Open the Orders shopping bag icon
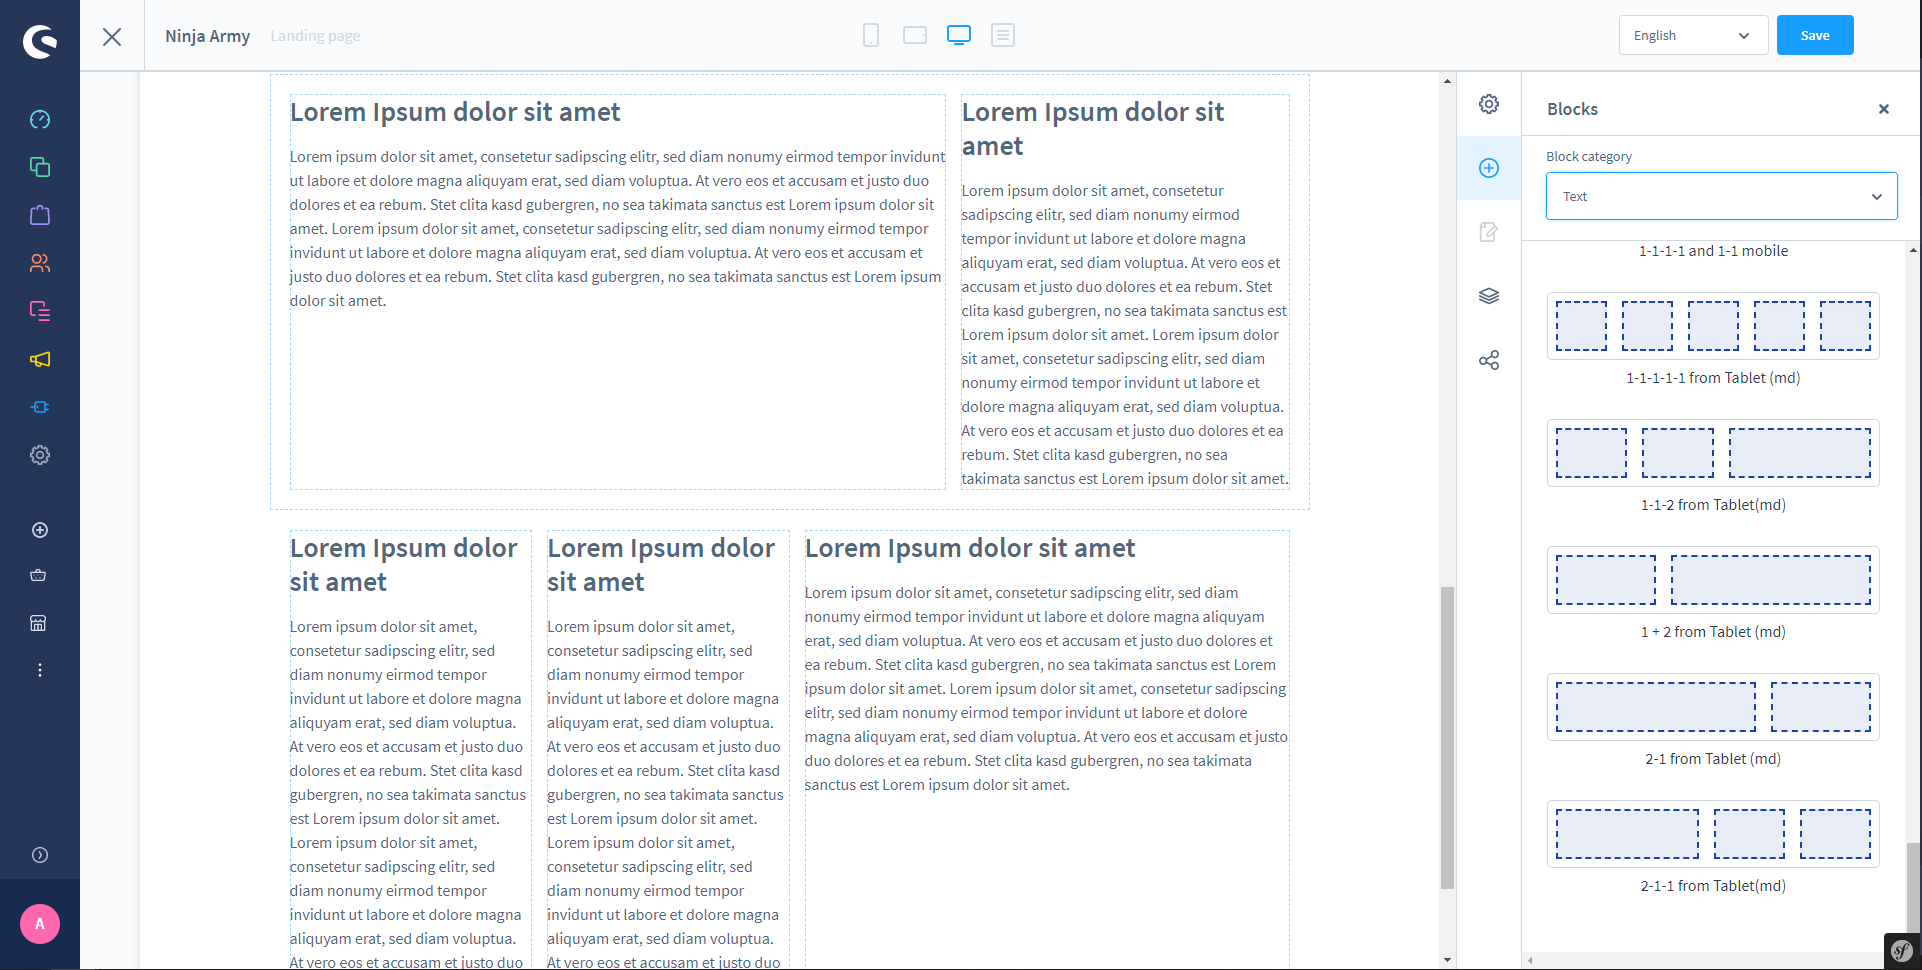Image resolution: width=1922 pixels, height=970 pixels. pos(40,215)
